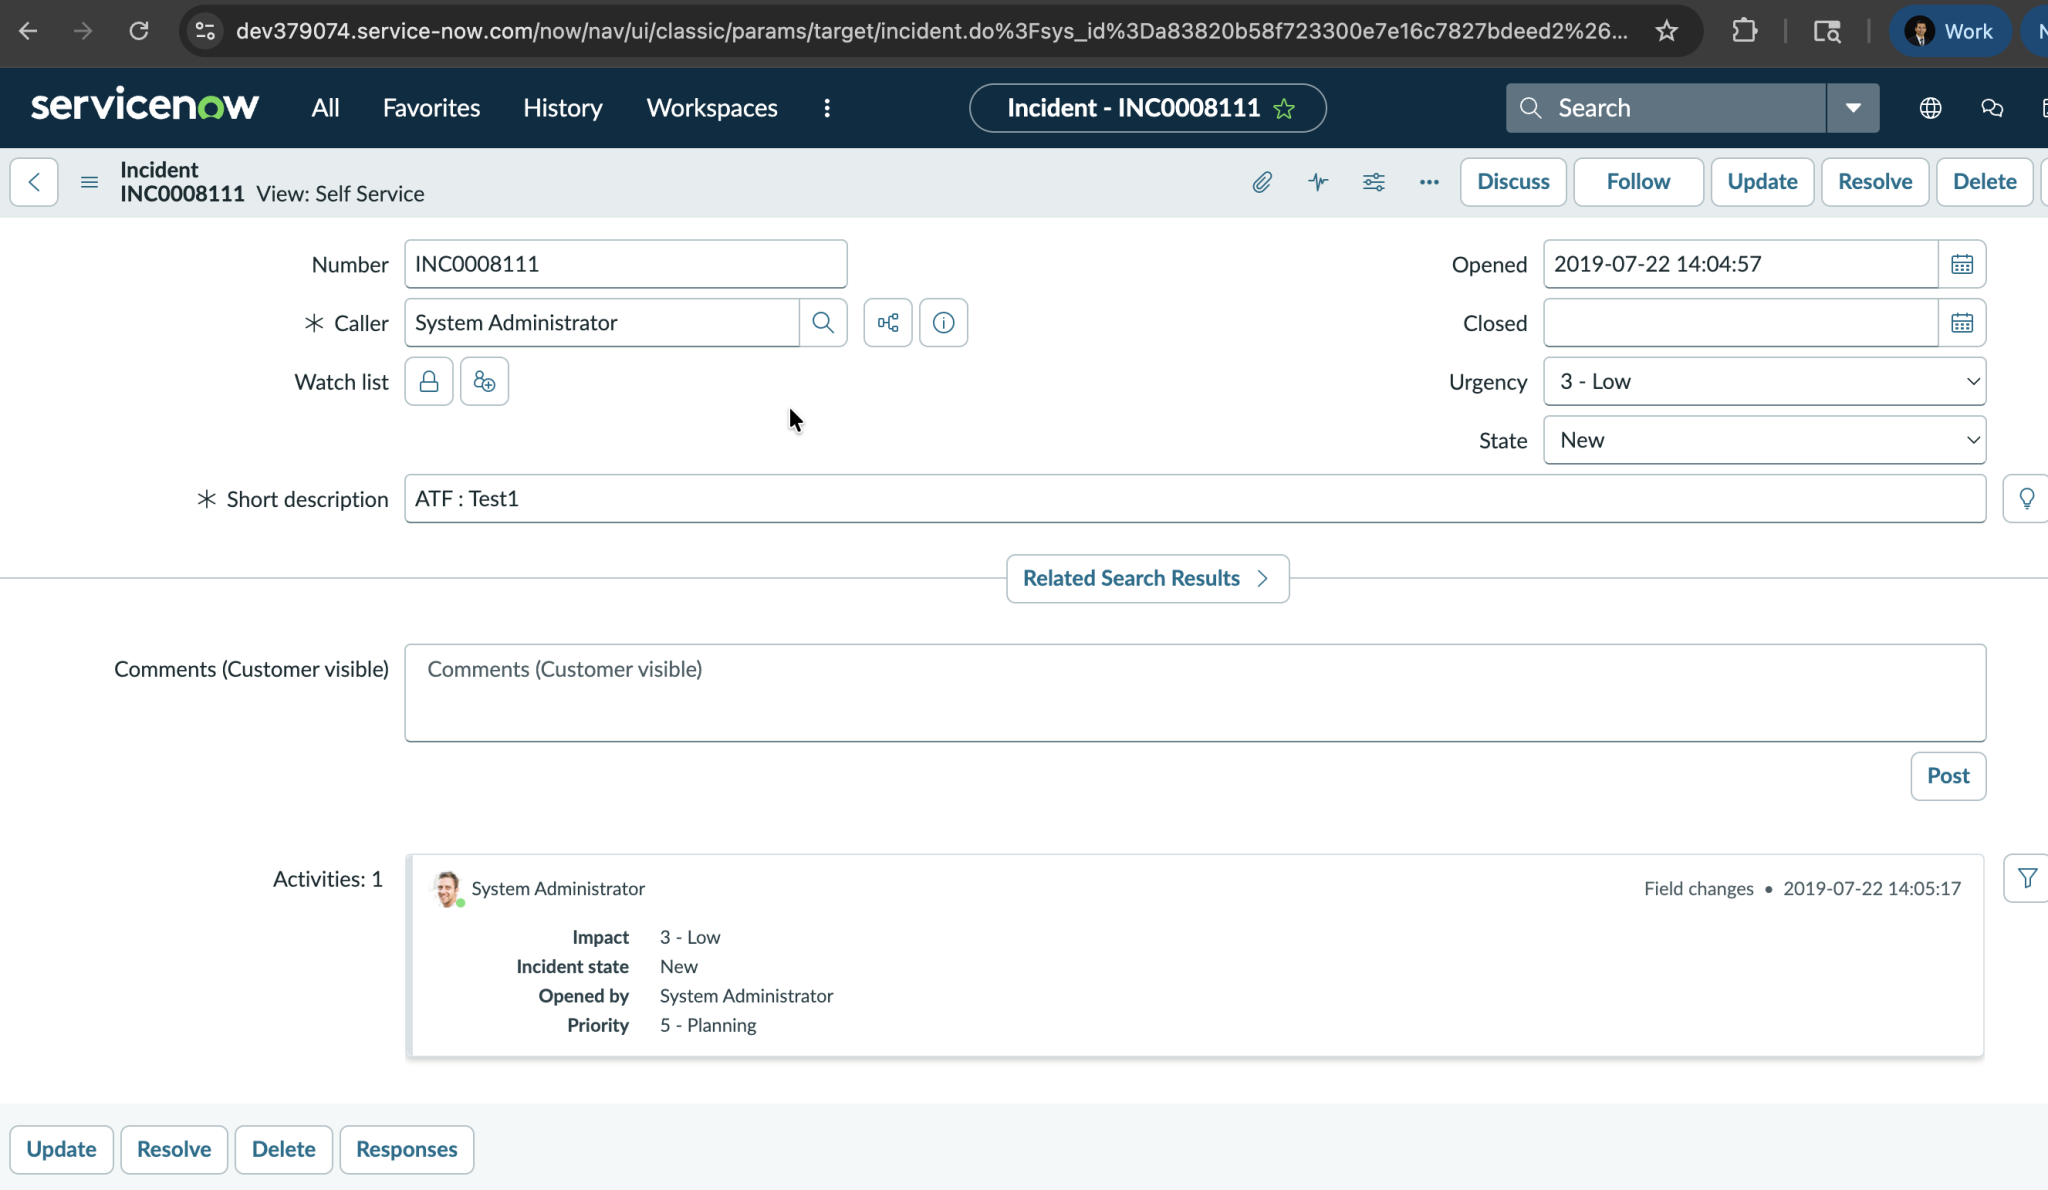Click the '5 - Planning' priority value

point(708,1025)
